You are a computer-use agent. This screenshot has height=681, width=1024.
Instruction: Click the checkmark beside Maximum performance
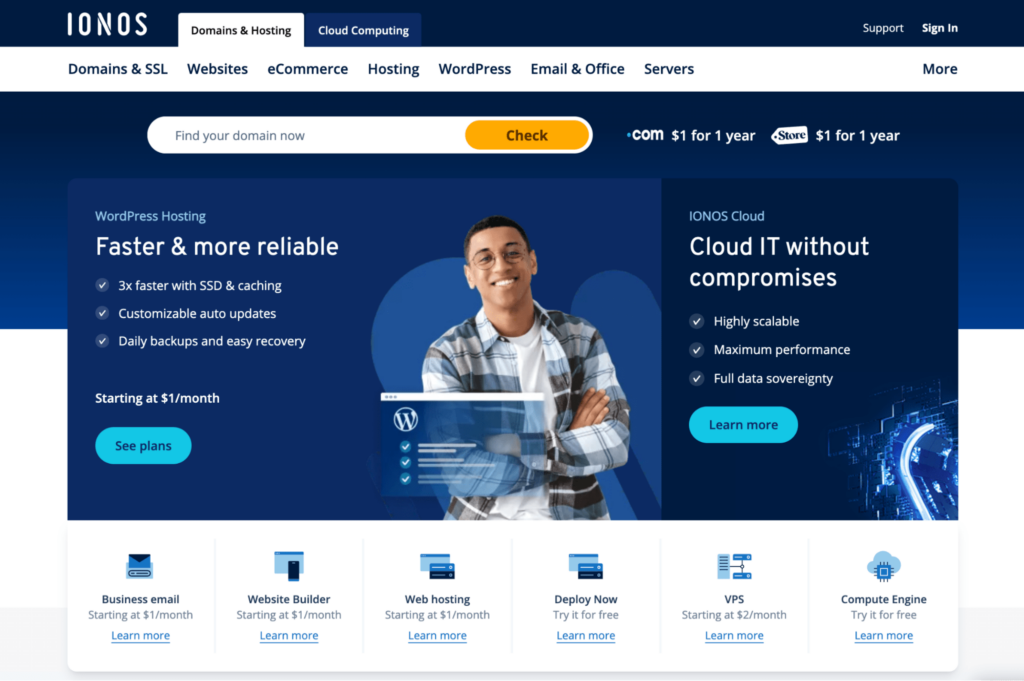(697, 350)
